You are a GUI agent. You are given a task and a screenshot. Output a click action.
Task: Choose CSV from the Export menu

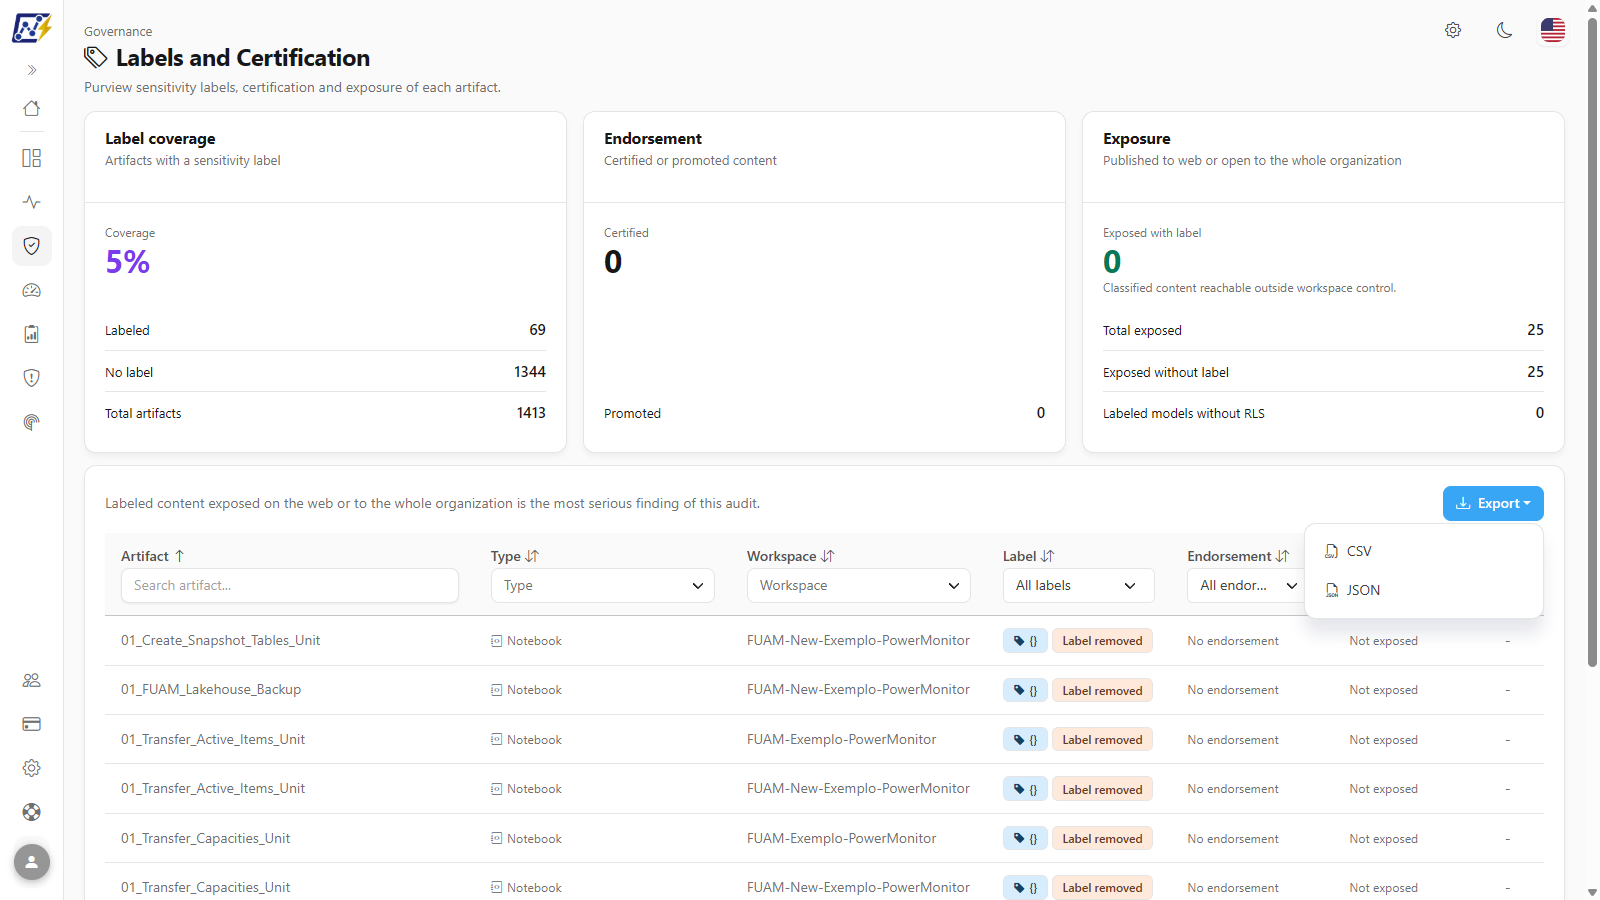(1424, 551)
